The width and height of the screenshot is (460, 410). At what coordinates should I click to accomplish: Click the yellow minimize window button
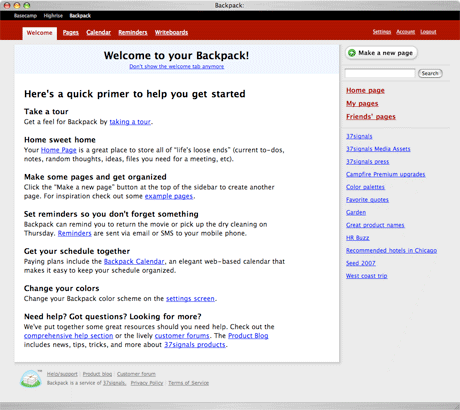click(17, 5)
